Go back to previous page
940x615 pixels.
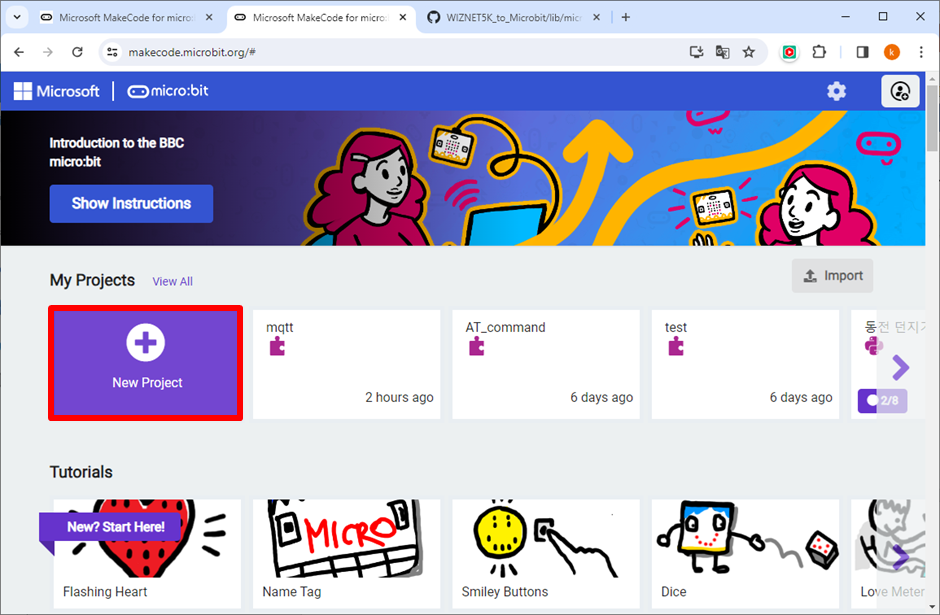pos(19,52)
